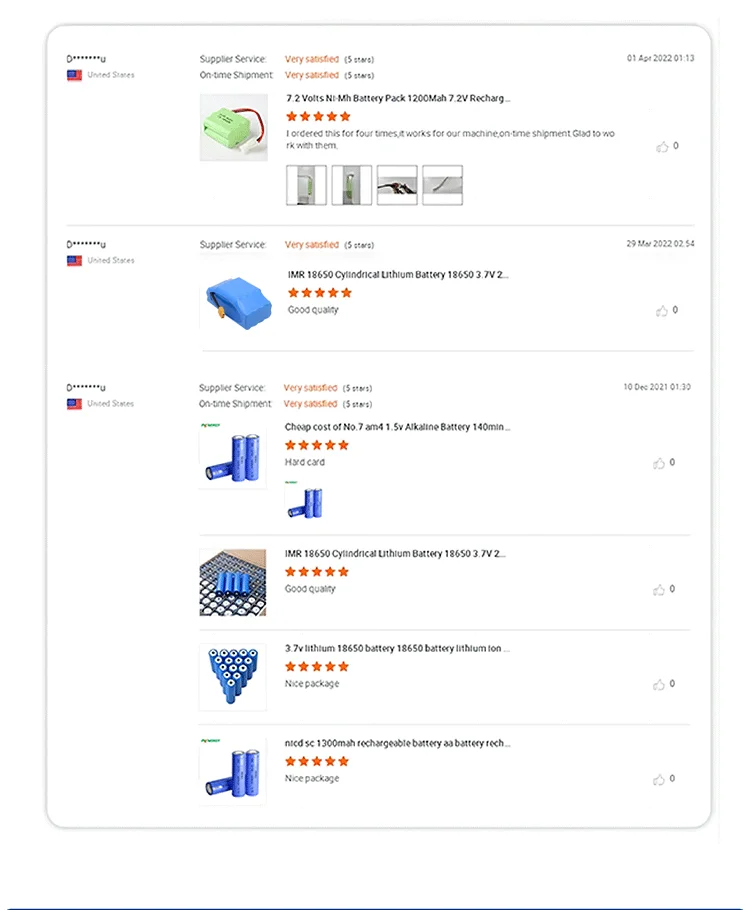The image size is (750, 910).
Task: Open nicd sc 1300mah rechargeable battery link
Action: coord(397,743)
